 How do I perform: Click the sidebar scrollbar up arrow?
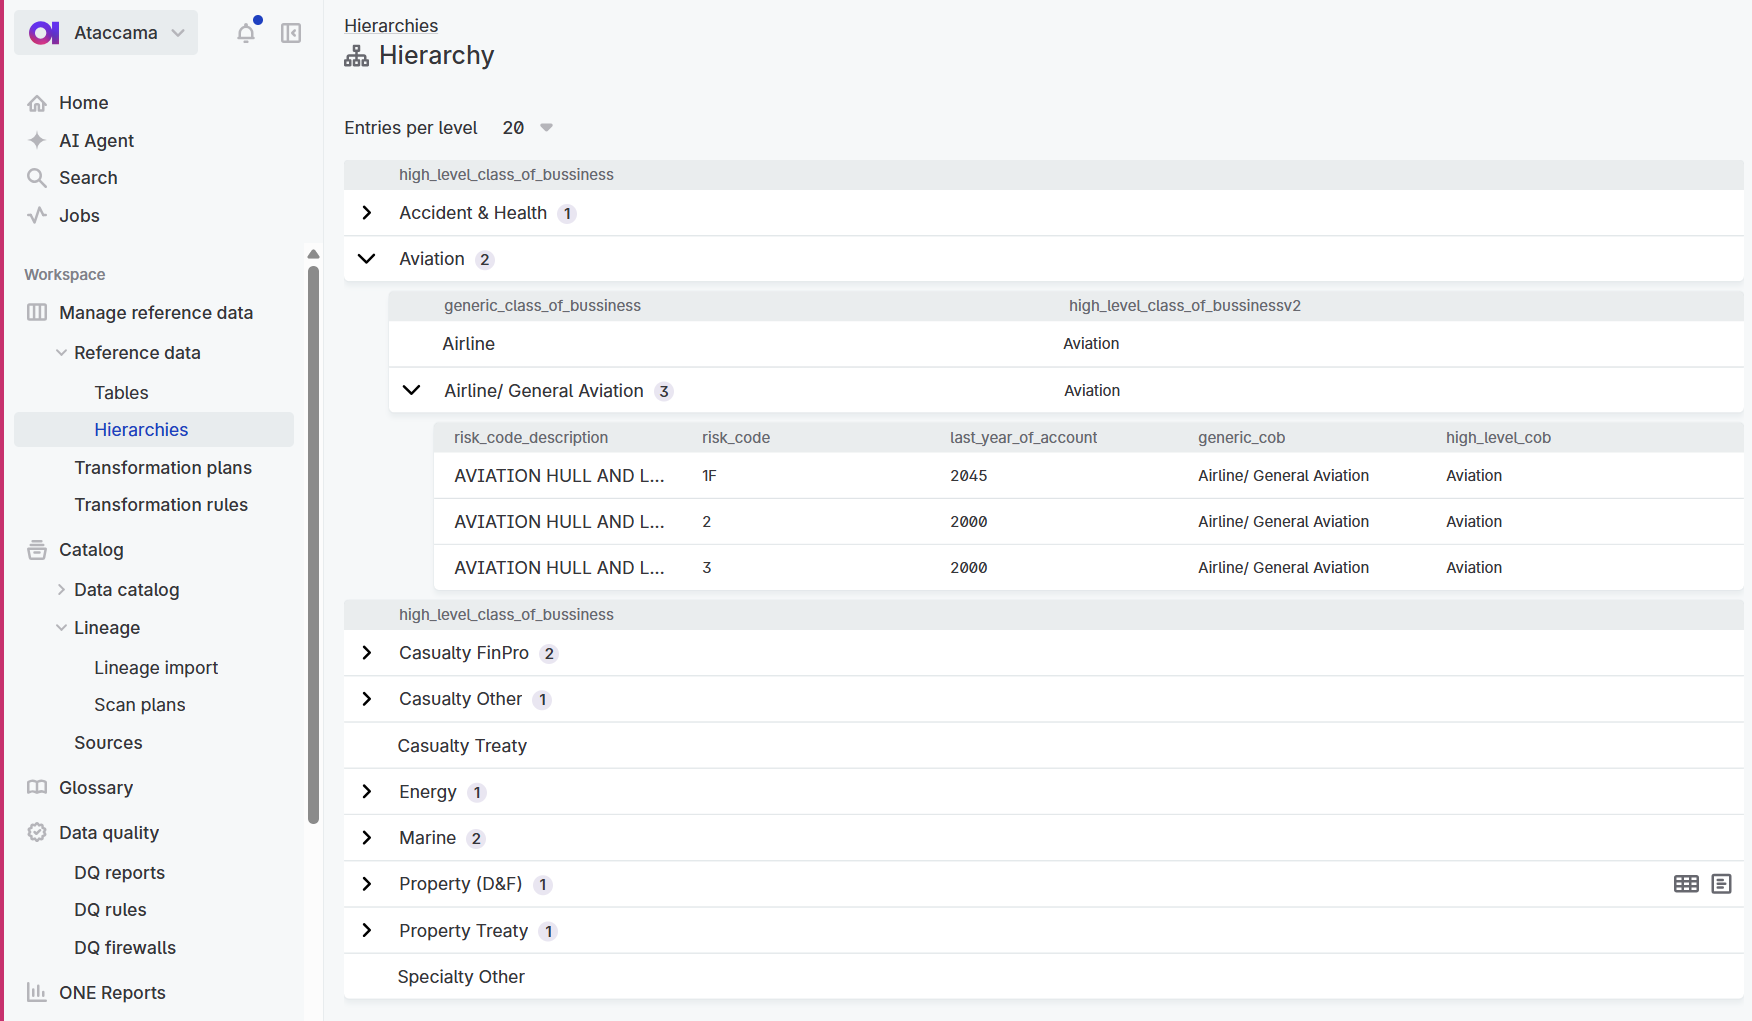313,254
